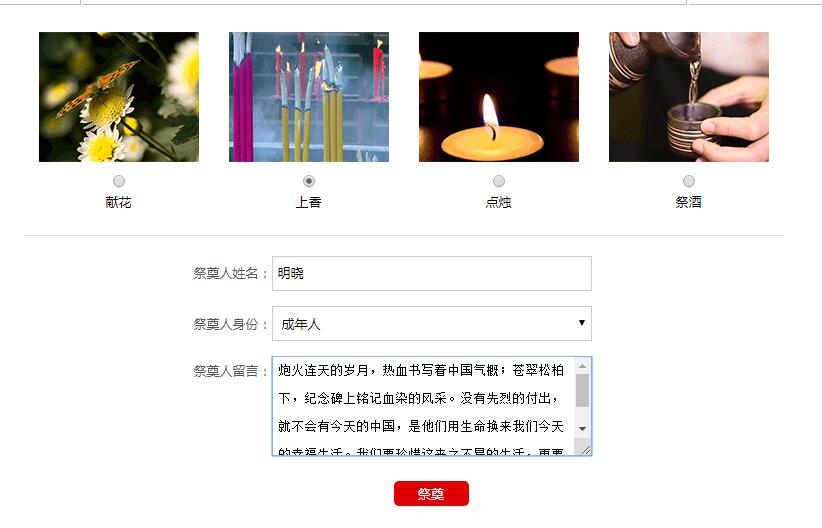The image size is (822, 528).
Task: Select the 上香 radio button
Action: coord(309,181)
